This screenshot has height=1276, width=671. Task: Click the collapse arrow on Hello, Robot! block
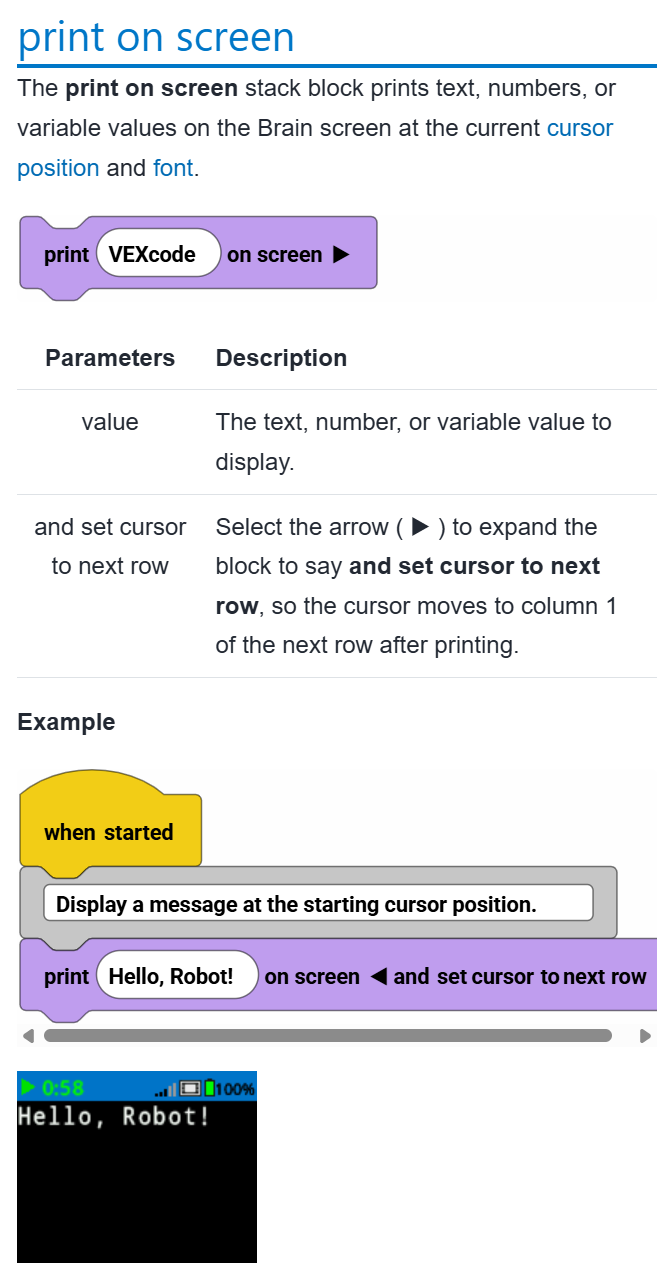[378, 977]
